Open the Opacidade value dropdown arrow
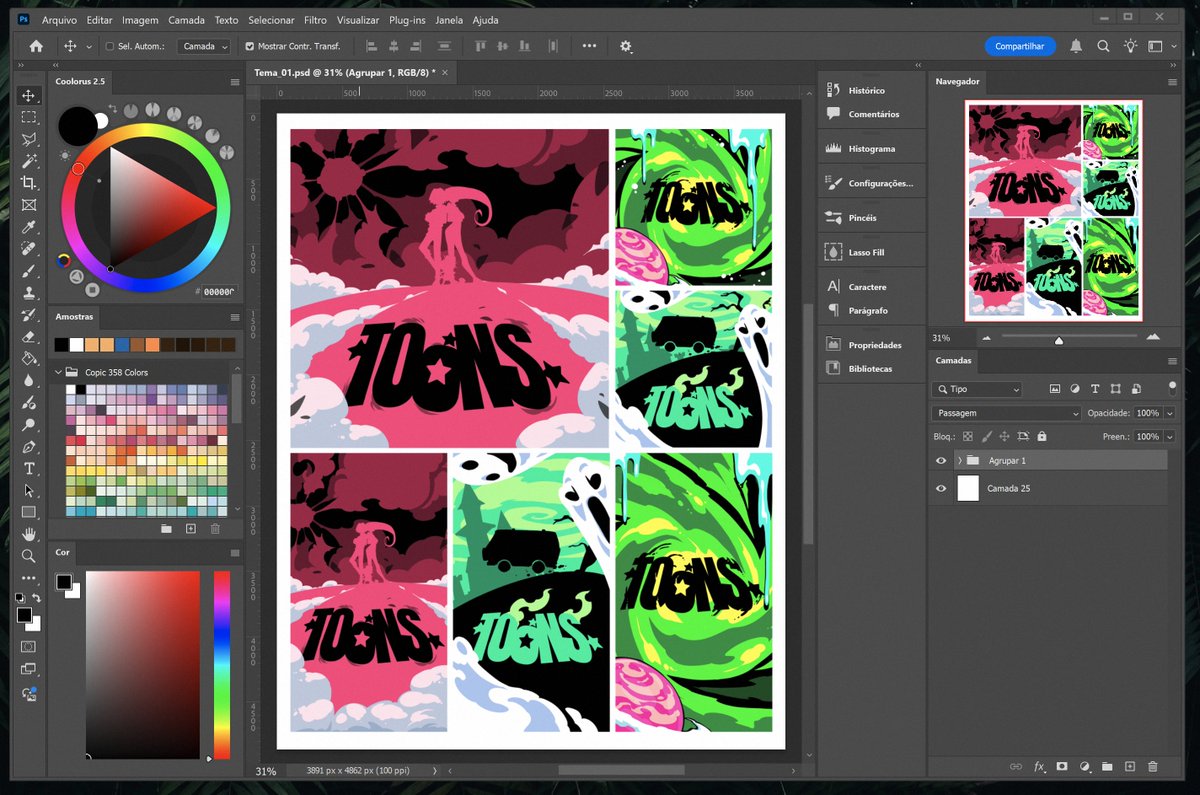1200x795 pixels. [1169, 413]
